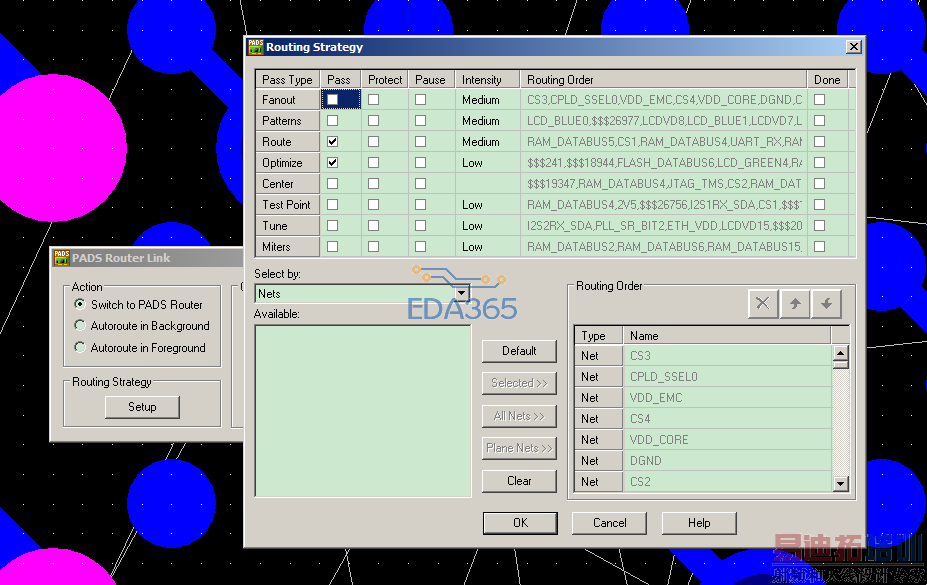Check Pause box for Route row
The height and width of the screenshot is (585, 927).
420,142
